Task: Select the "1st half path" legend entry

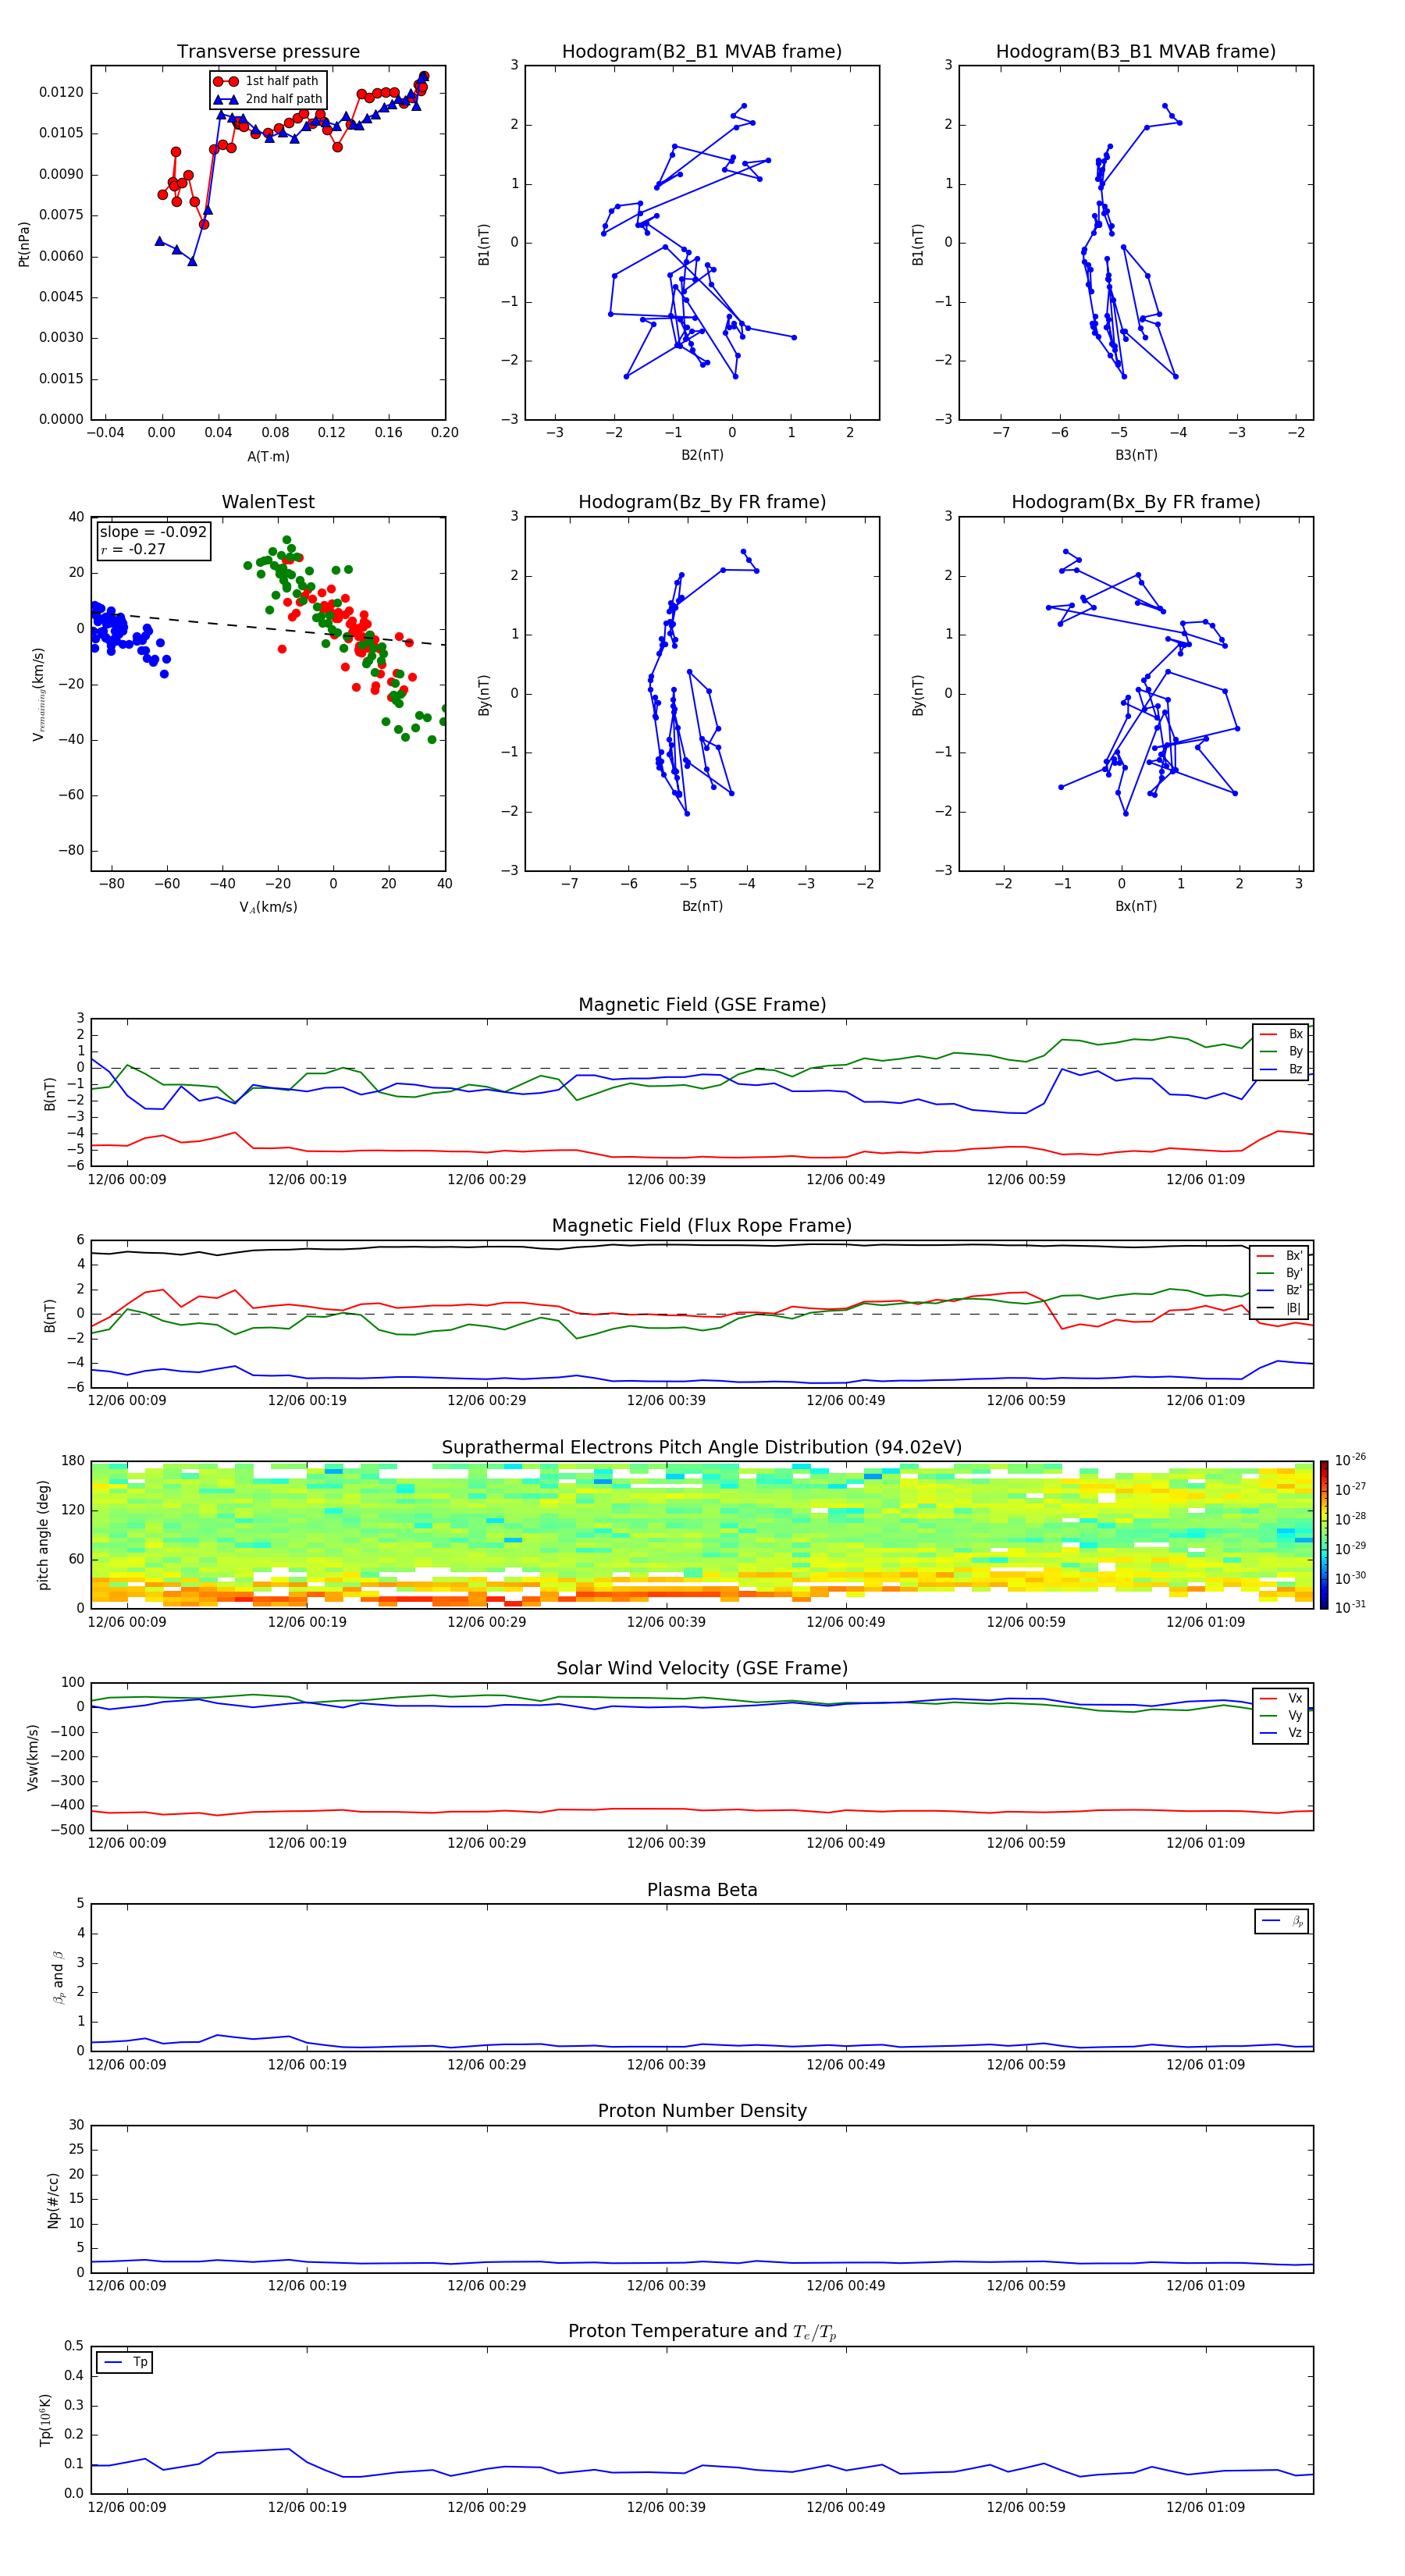Action: (x=266, y=81)
